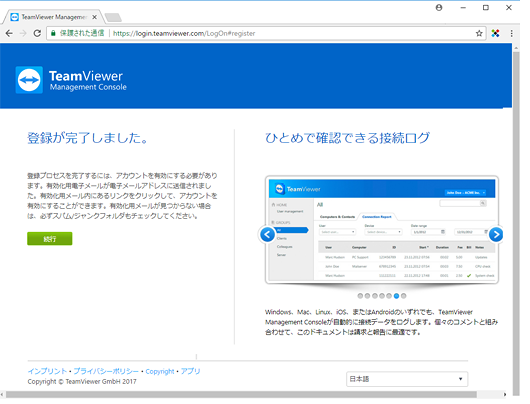This screenshot has height=404, width=530.
Task: Click the TeamViewer logo in header
Action: click(29, 80)
